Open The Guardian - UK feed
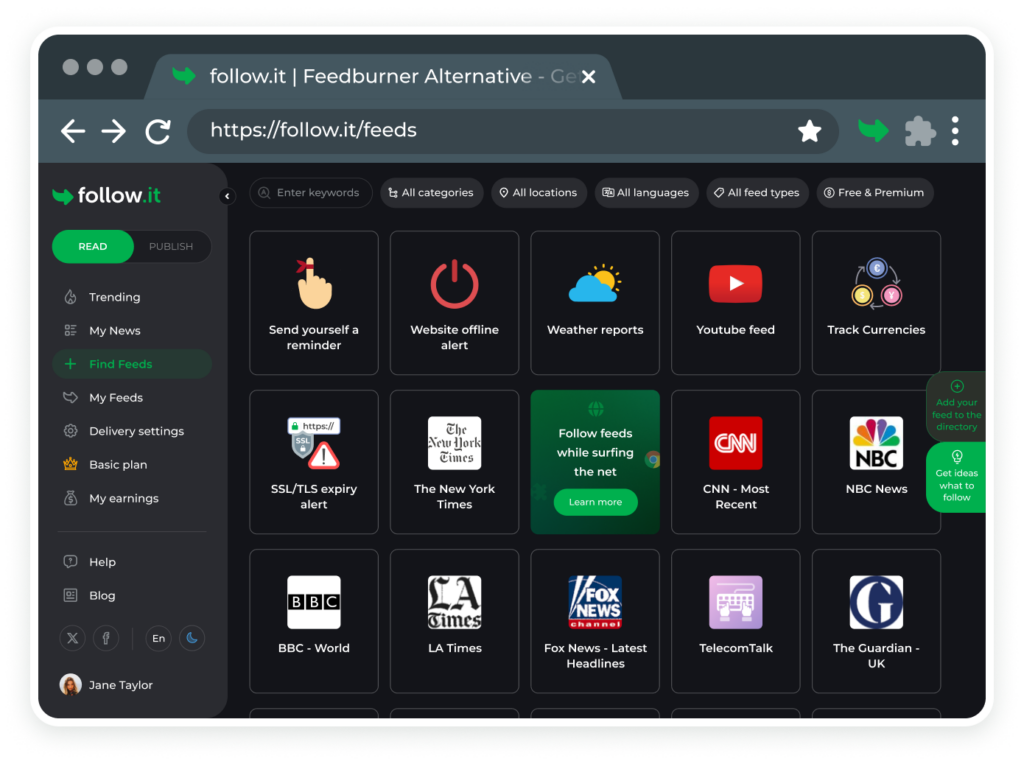 click(876, 621)
